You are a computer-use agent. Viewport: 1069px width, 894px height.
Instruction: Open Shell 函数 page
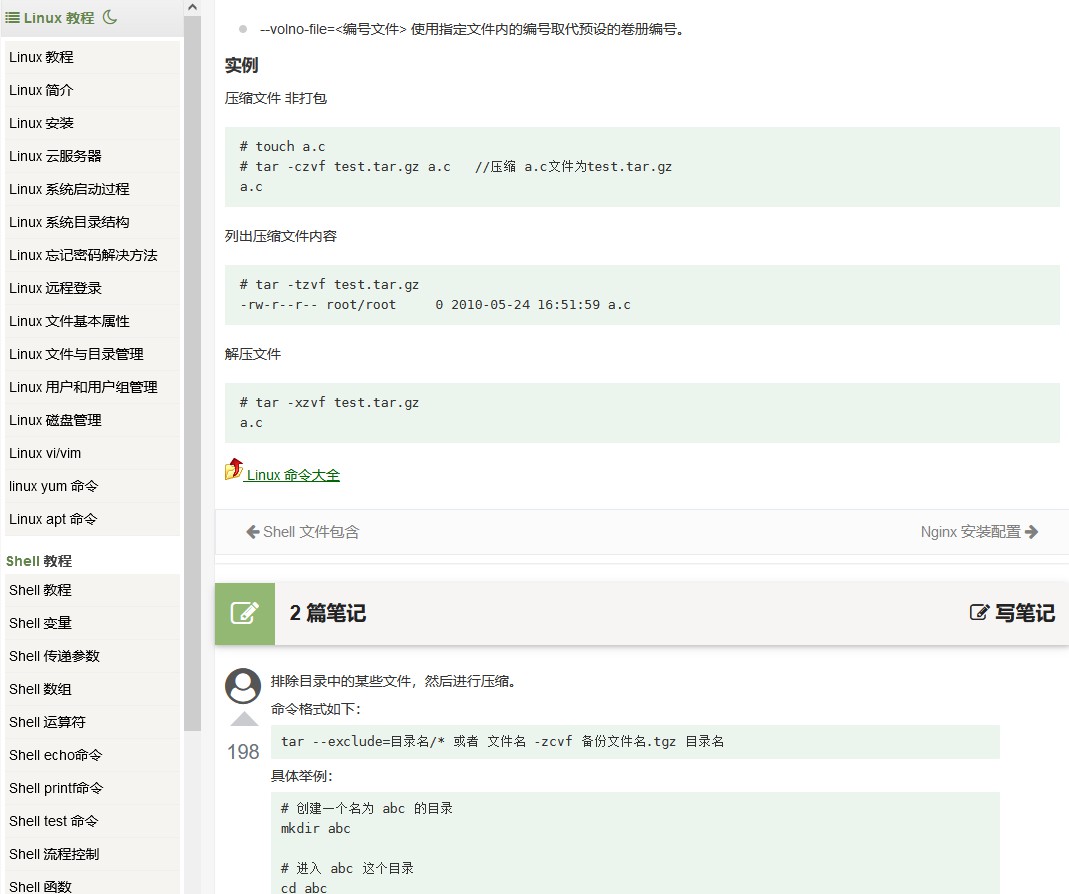coord(93,883)
